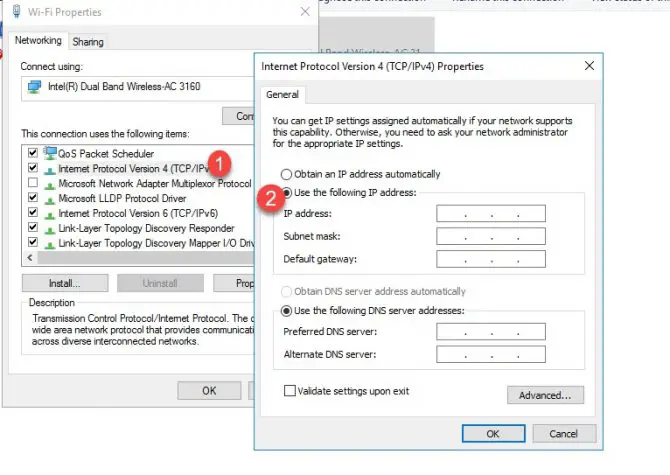Click the Microsoft LLDP Protocol Driver icon
Viewport: 670px width, 475px height.
click(50, 199)
